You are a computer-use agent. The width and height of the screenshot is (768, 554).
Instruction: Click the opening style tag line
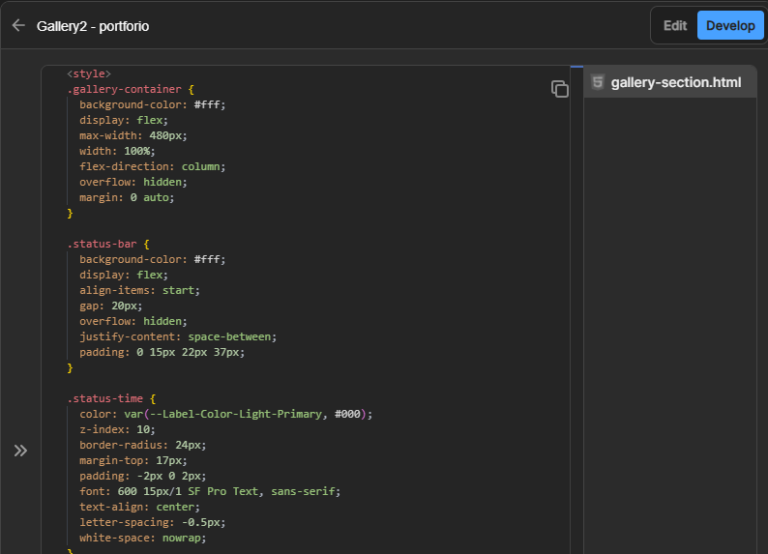tap(88, 74)
